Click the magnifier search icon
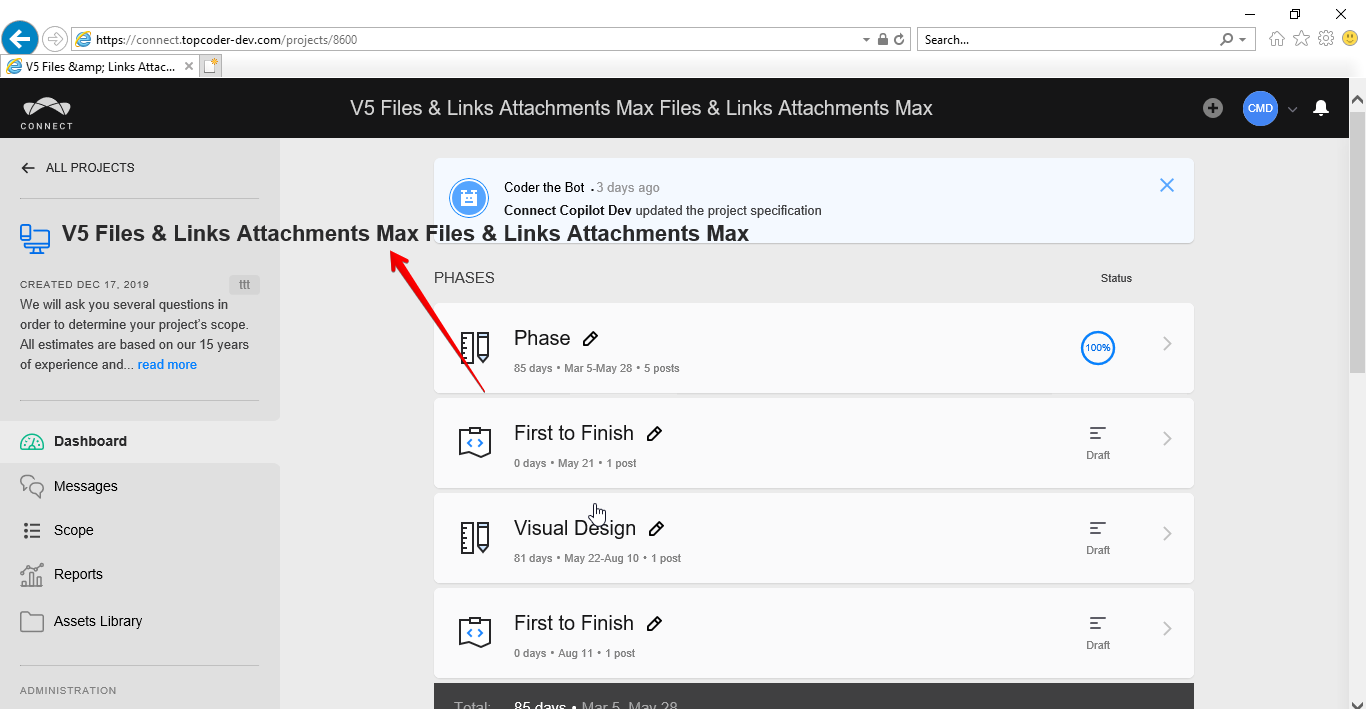Screen dimensions: 1366x709 pyautogui.click(x=1226, y=40)
